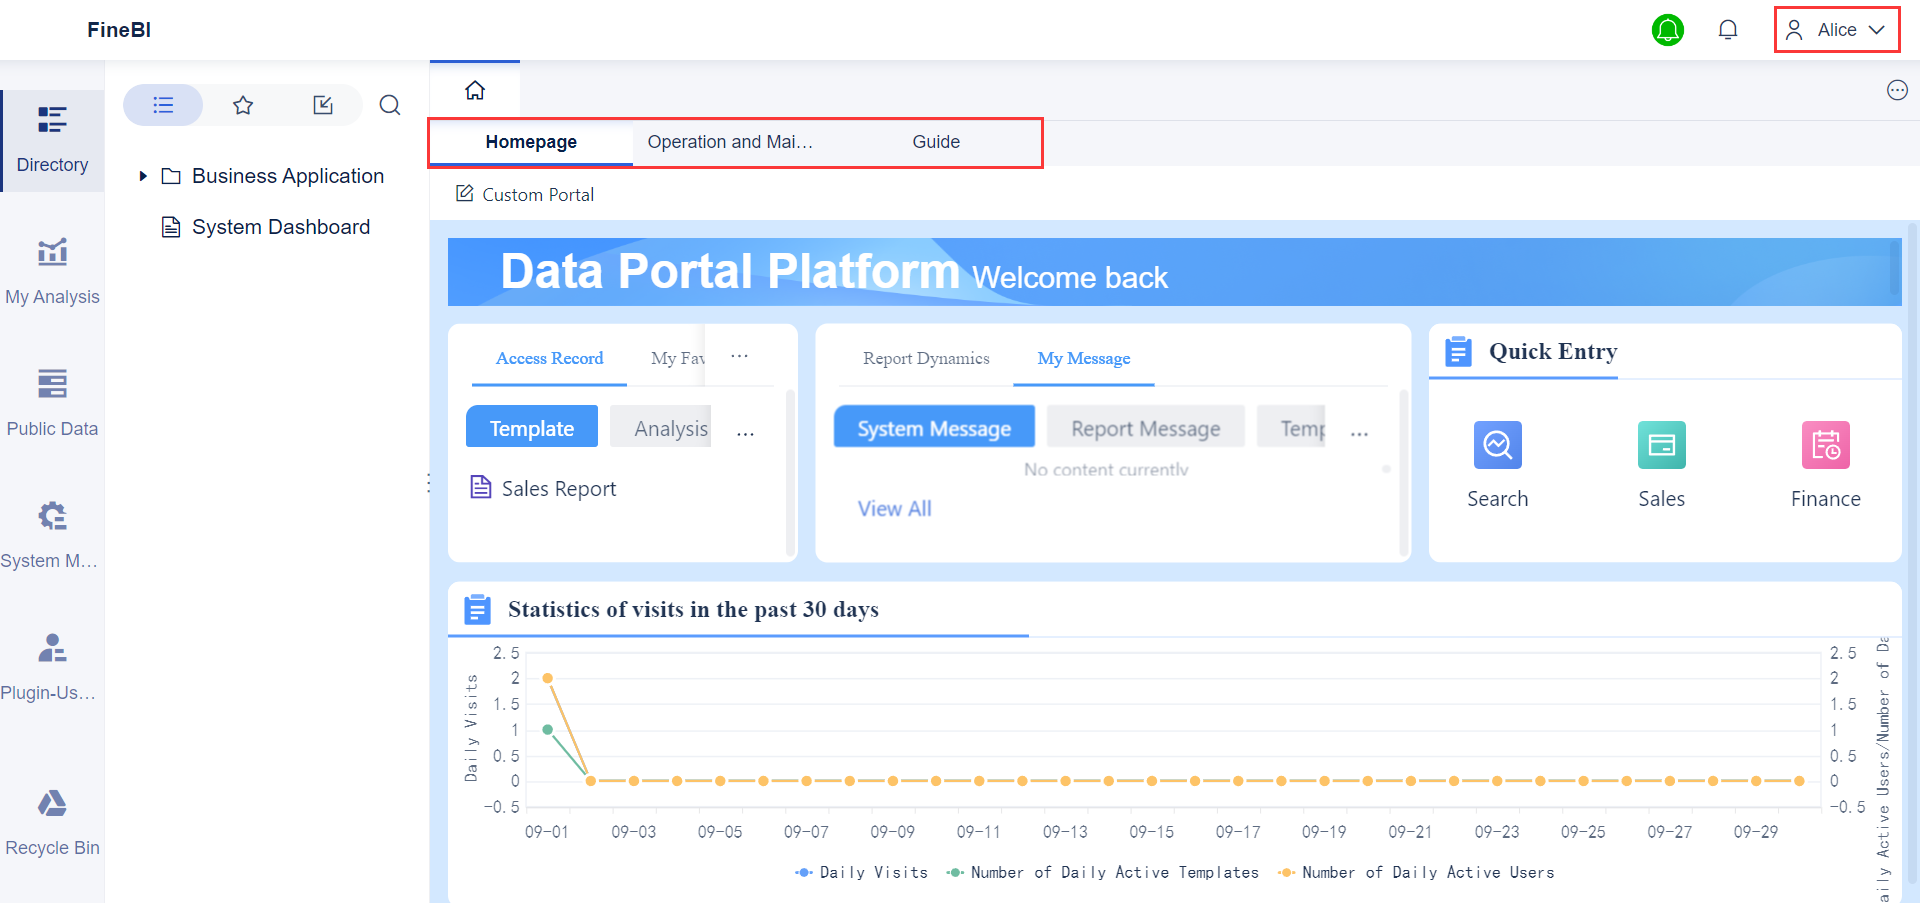Click the directory search magnifier icon
This screenshot has height=903, width=1920.
(390, 105)
